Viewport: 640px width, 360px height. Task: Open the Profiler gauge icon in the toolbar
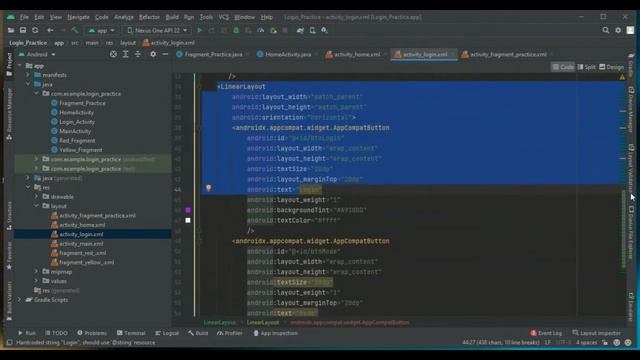tap(260, 30)
